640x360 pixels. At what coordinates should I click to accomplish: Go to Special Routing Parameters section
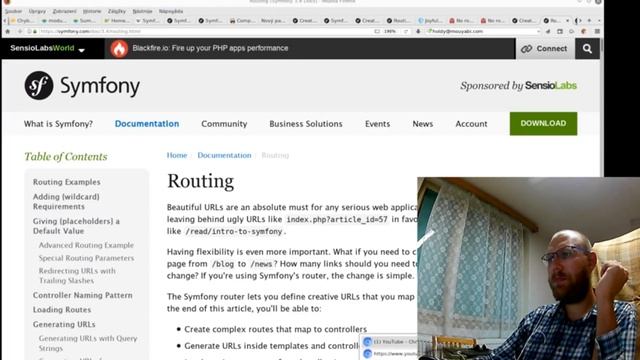(86, 258)
